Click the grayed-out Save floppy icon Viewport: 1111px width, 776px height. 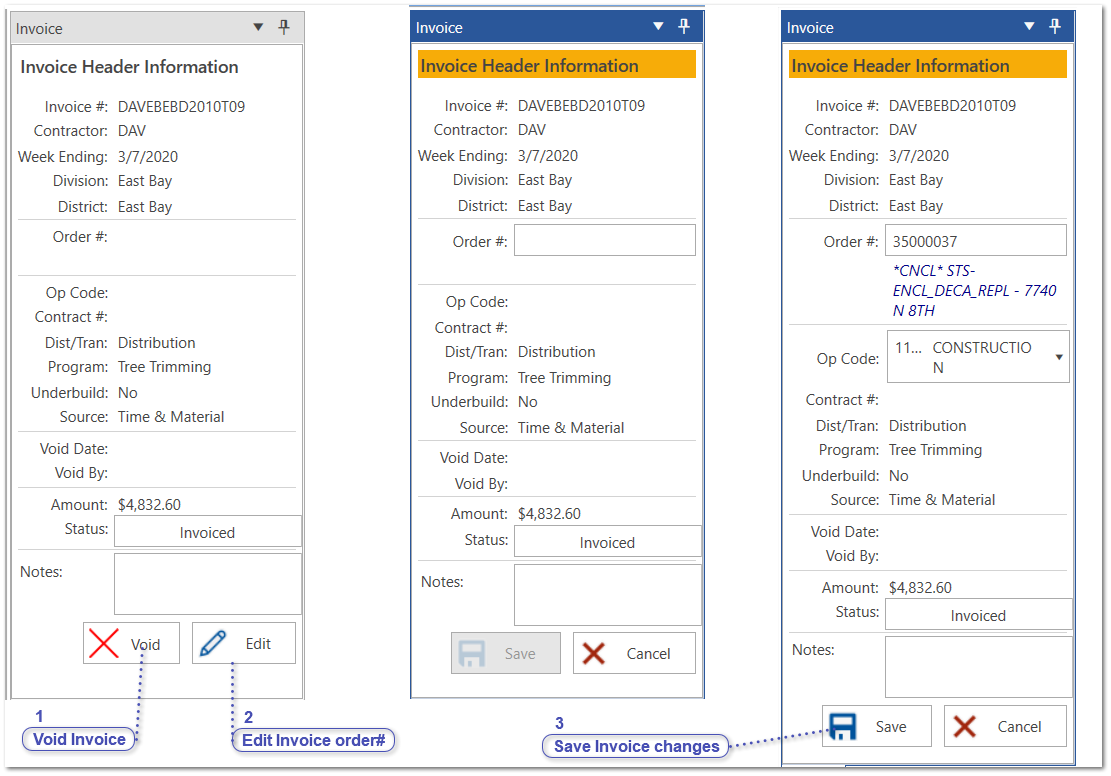472,654
